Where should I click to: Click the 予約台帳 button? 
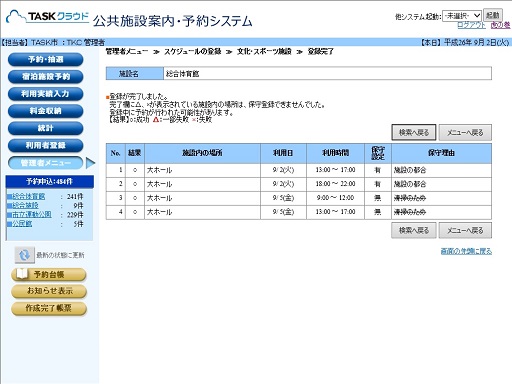(49, 274)
